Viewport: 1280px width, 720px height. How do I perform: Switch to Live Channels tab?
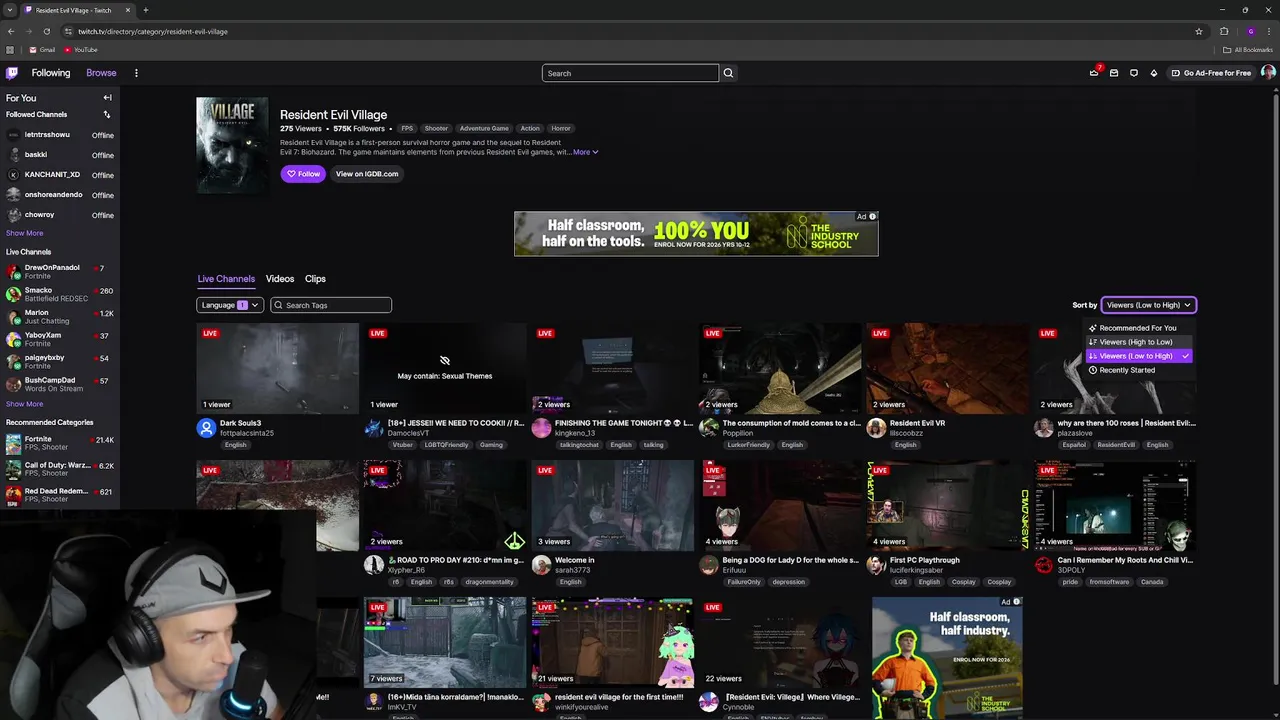pos(226,279)
